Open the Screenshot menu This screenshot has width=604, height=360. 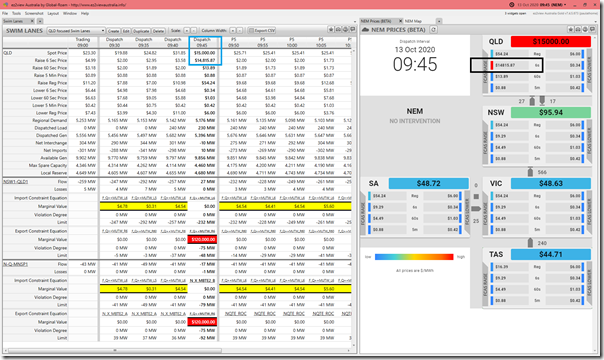pos(35,13)
